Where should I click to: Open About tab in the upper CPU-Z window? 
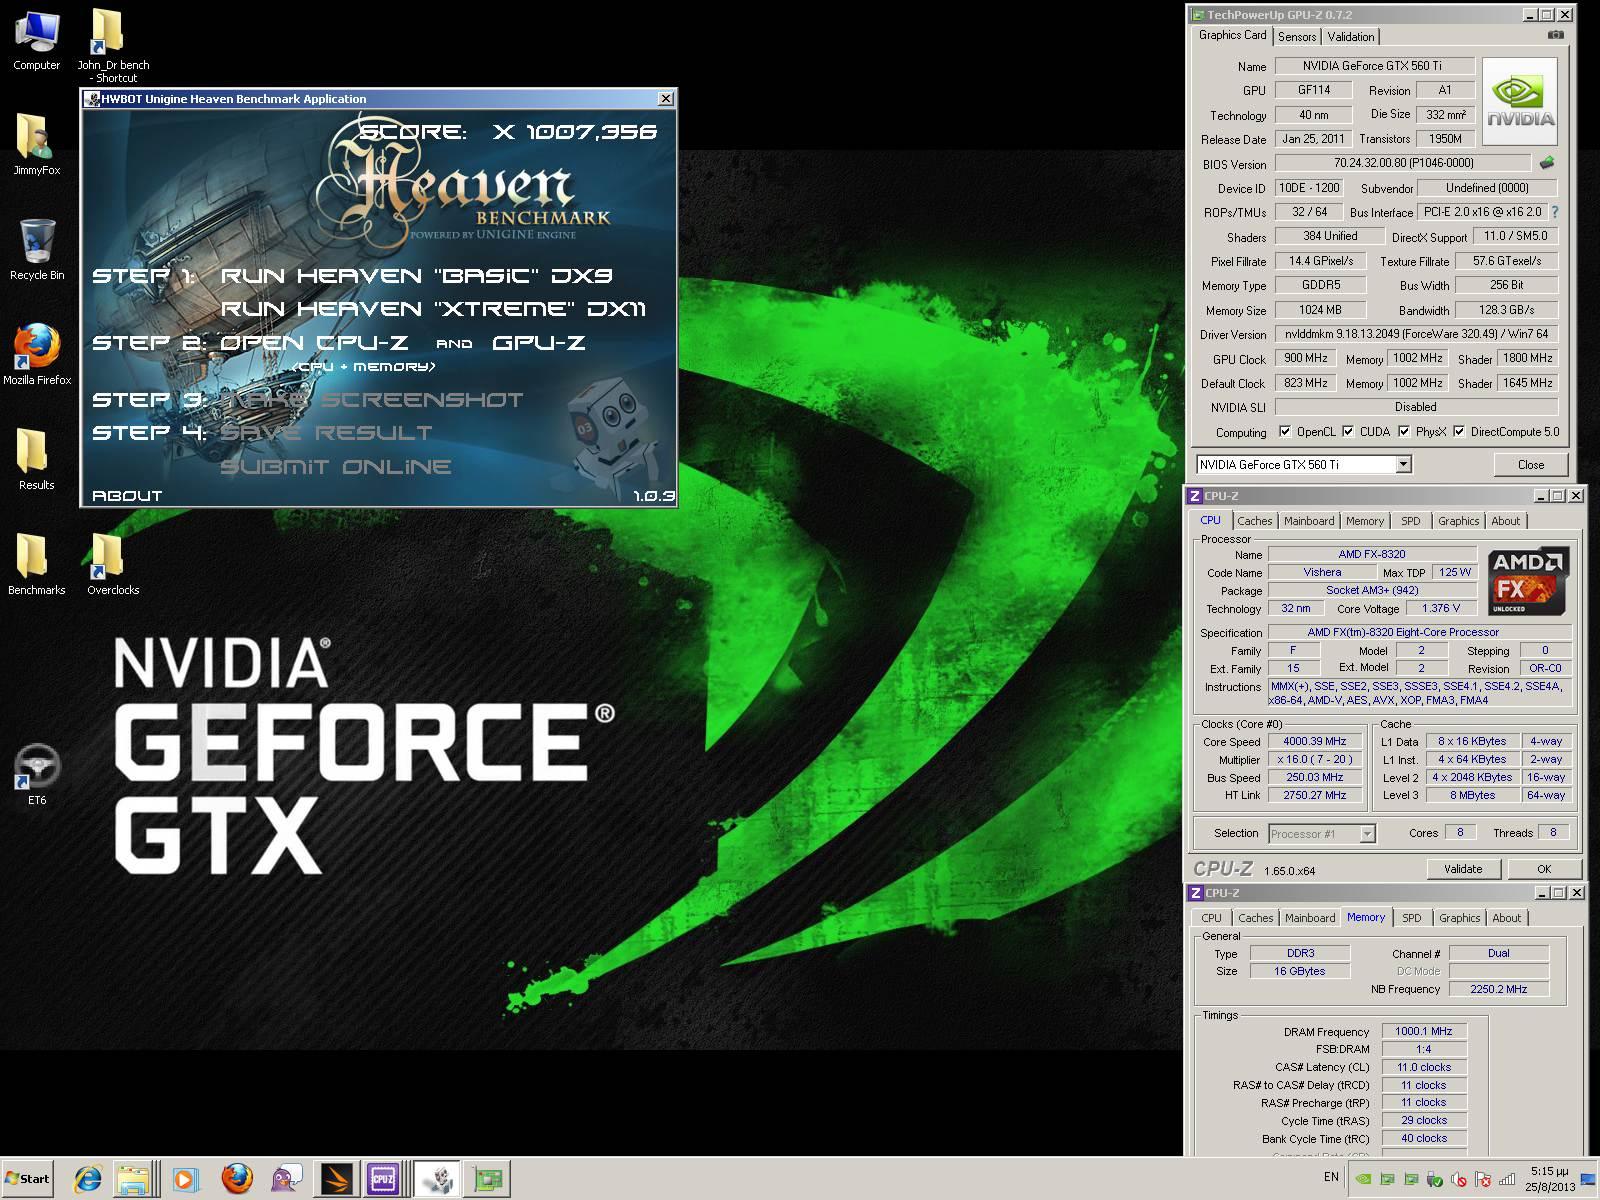click(x=1505, y=521)
